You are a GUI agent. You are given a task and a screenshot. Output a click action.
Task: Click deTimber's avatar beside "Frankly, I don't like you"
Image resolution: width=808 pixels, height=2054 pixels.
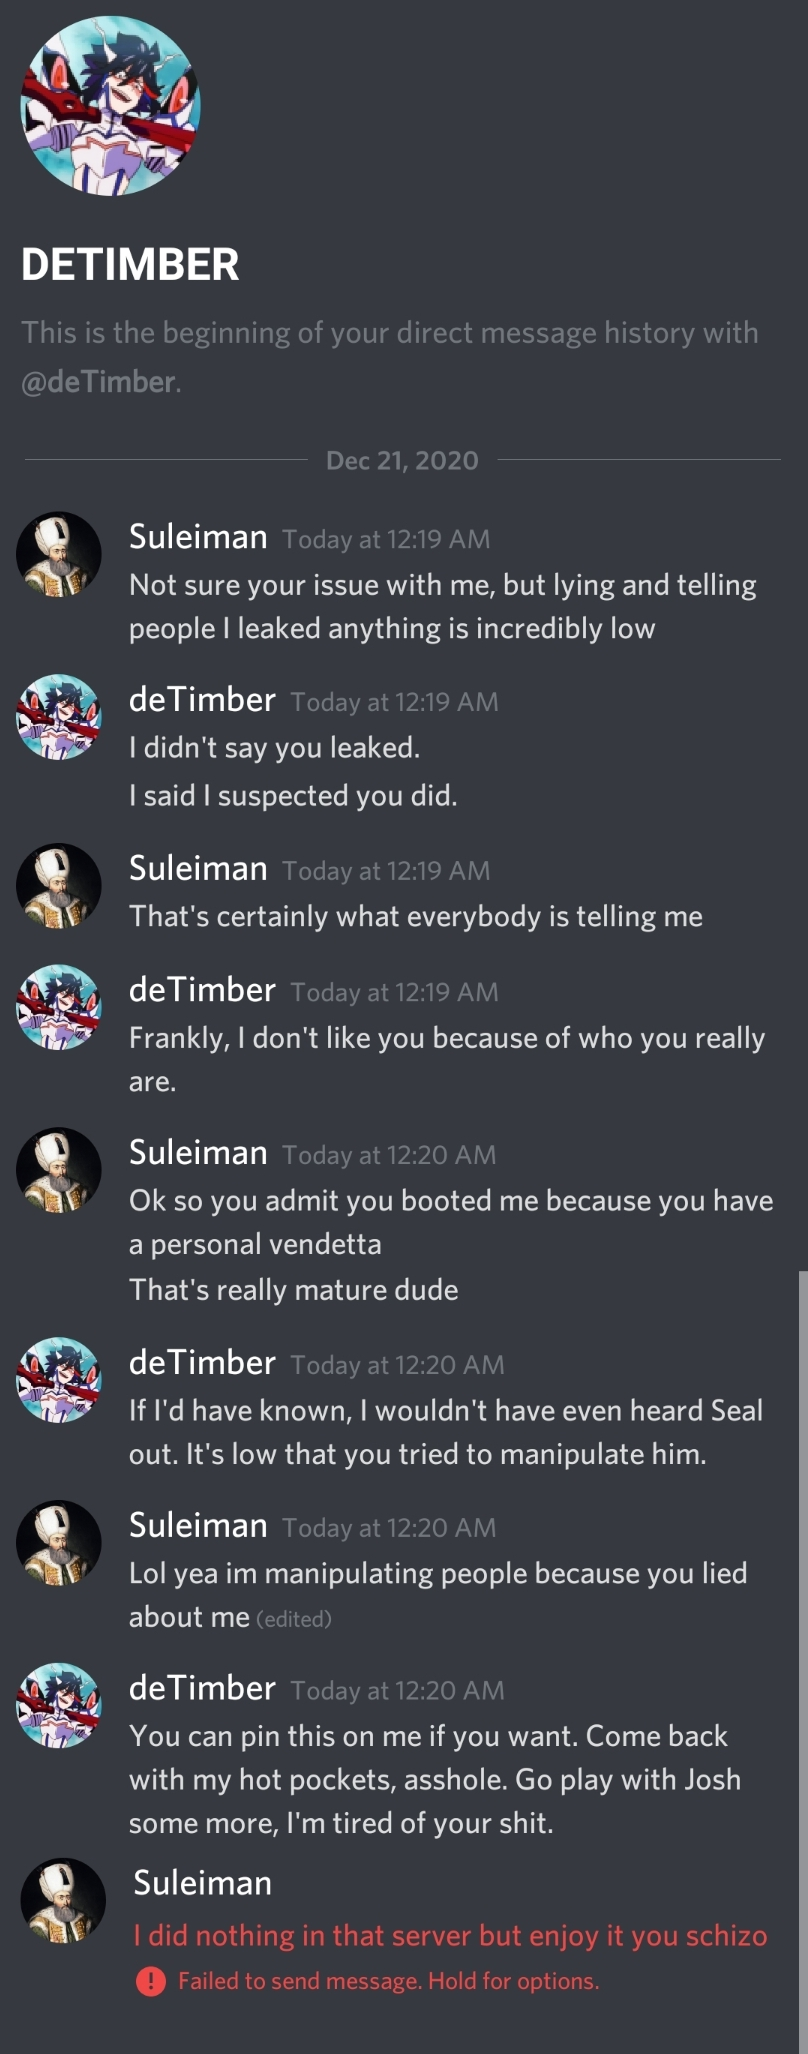pos(59,1007)
